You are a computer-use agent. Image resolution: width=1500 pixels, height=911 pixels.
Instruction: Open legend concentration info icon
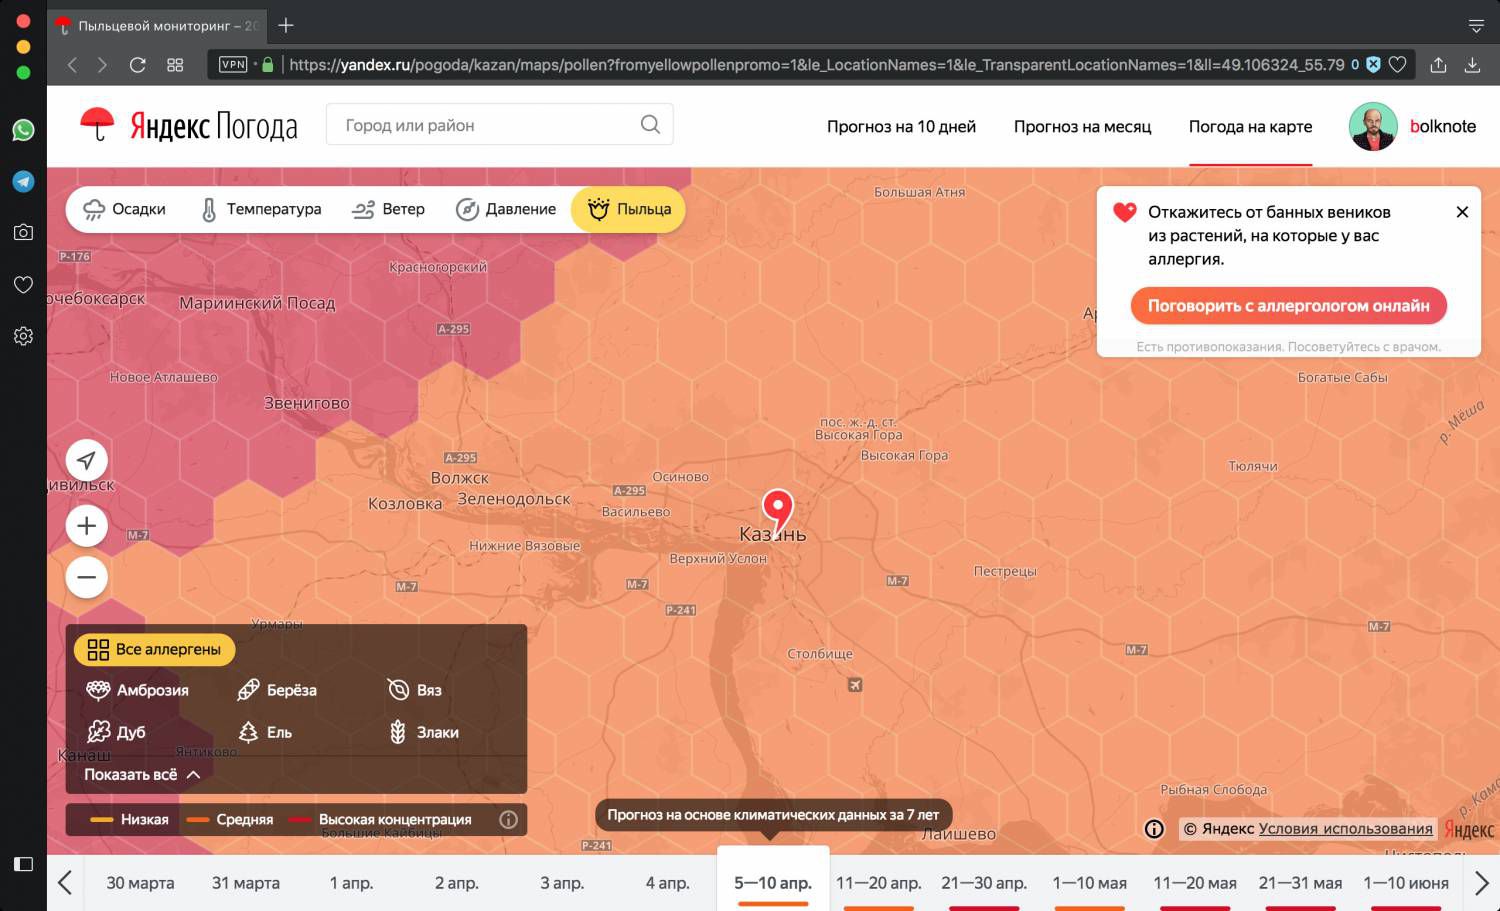(508, 820)
